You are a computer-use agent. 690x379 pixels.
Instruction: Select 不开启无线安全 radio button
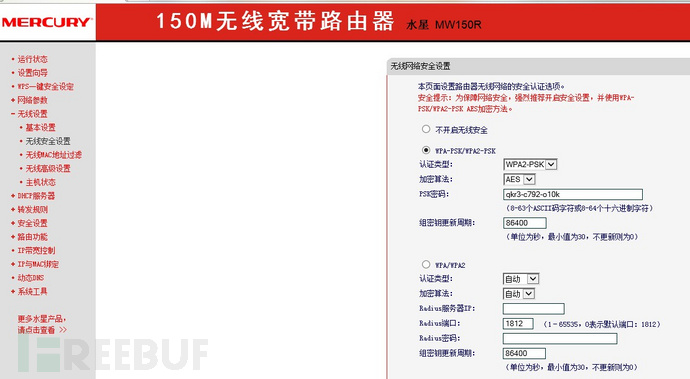pyautogui.click(x=426, y=129)
